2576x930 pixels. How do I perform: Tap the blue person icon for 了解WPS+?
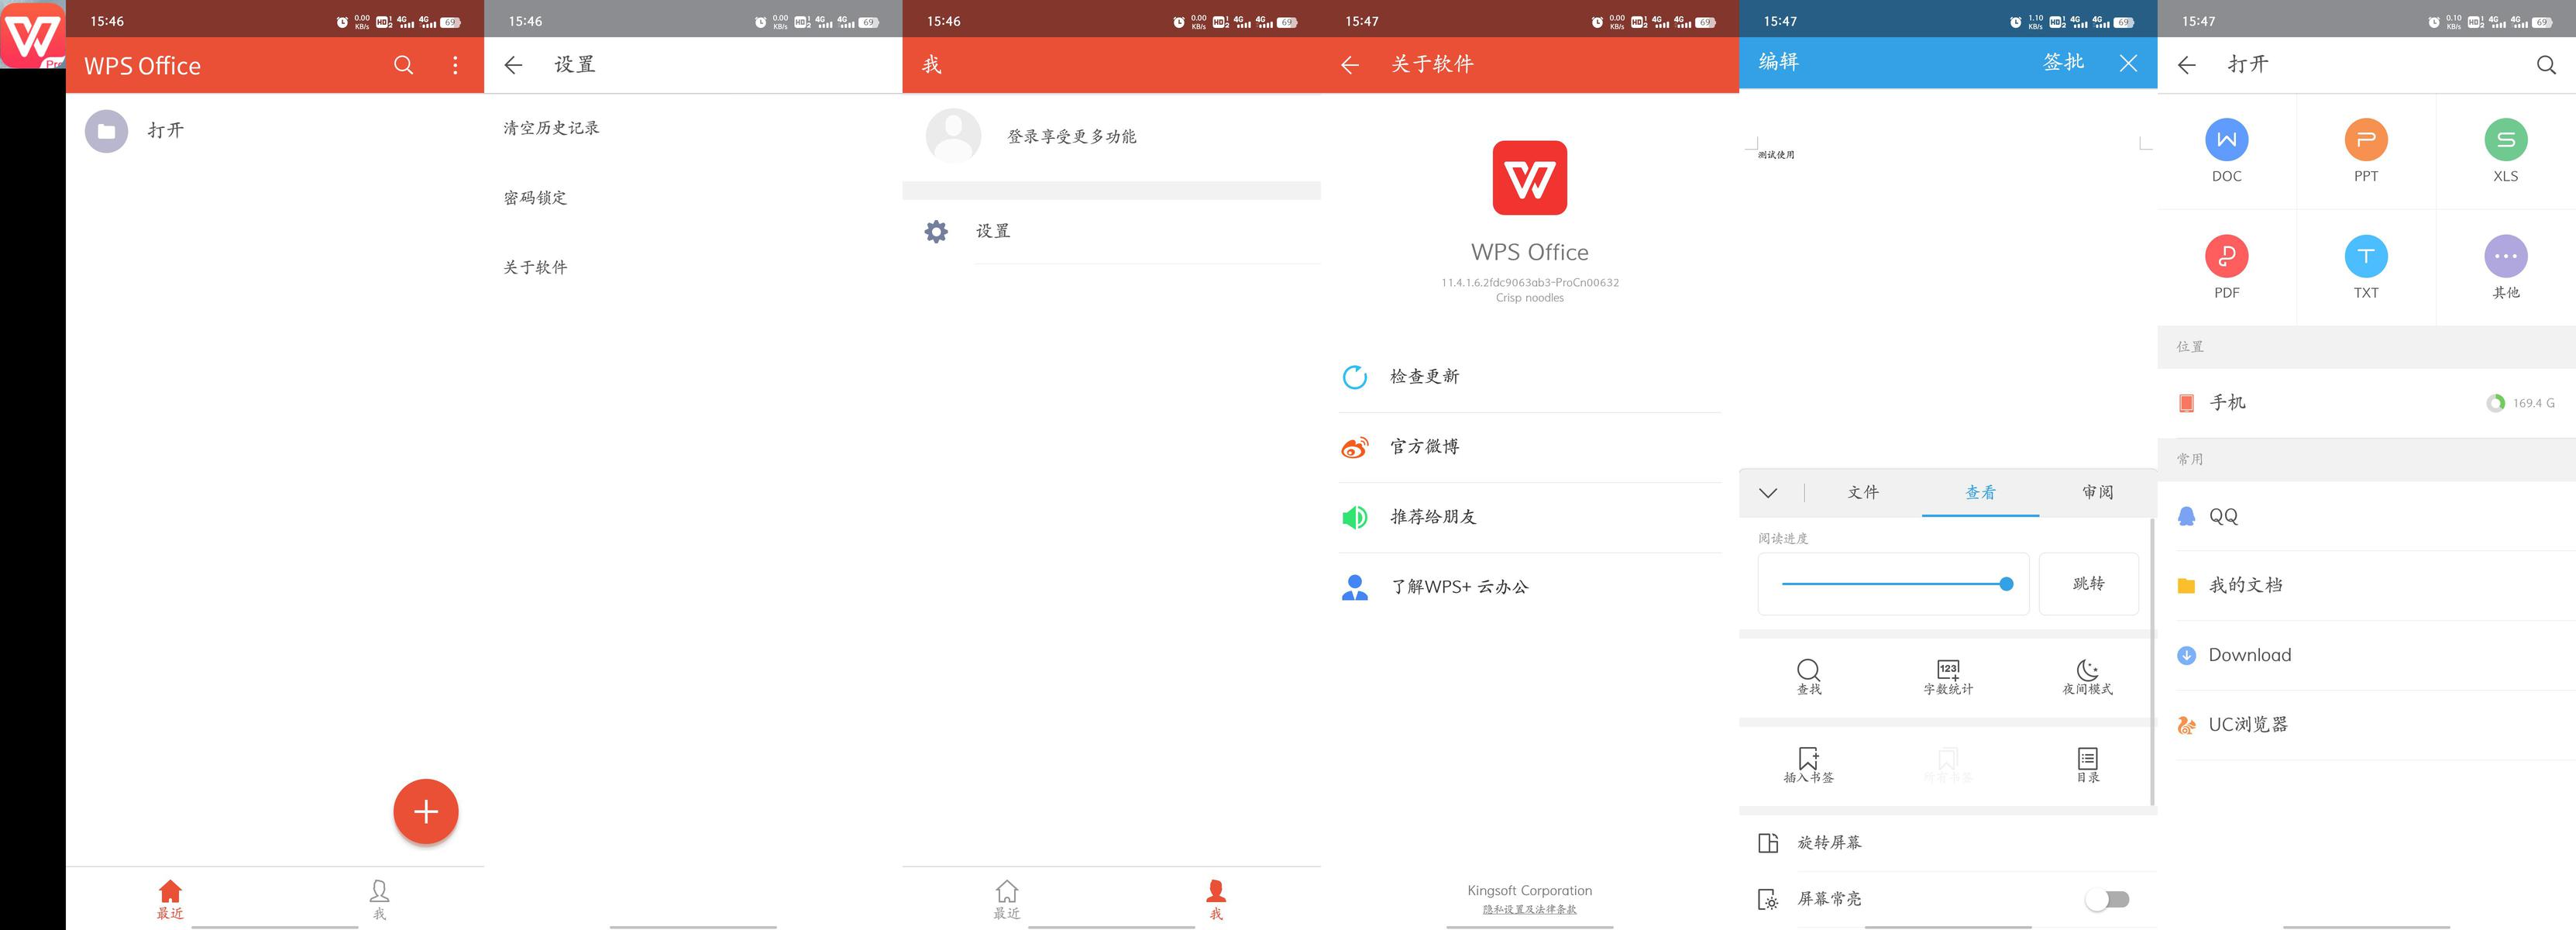pos(1355,587)
